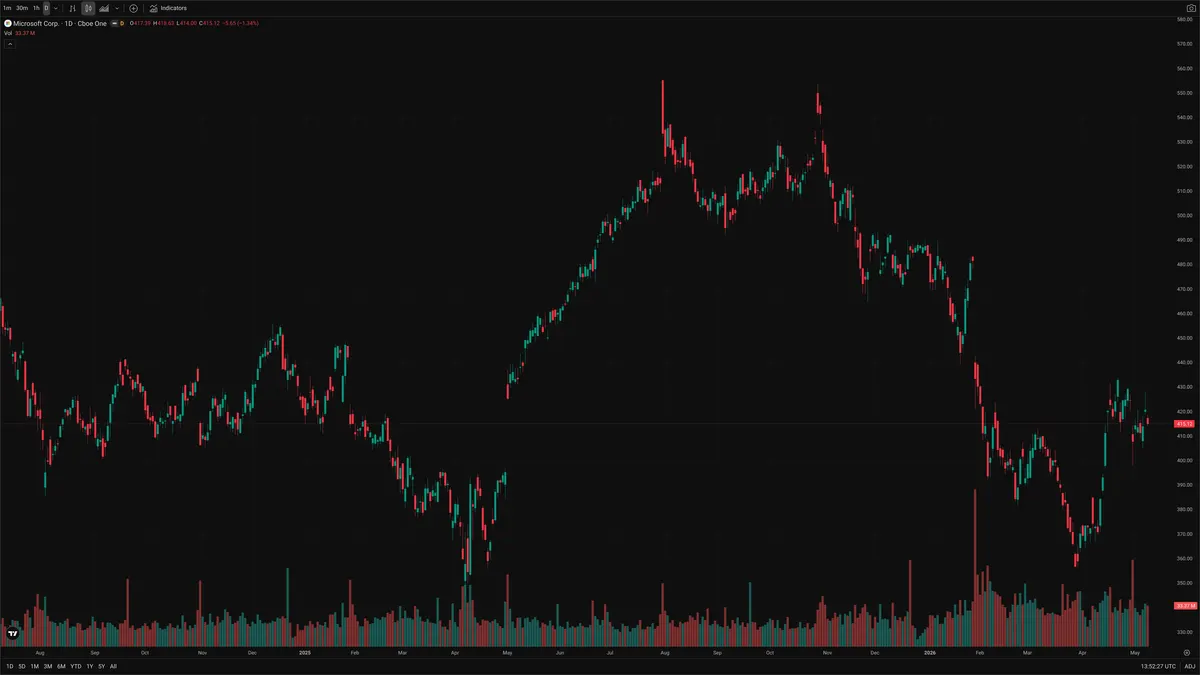Set the date range to YTD
Screen dimensions: 1200x675
coord(76,666)
